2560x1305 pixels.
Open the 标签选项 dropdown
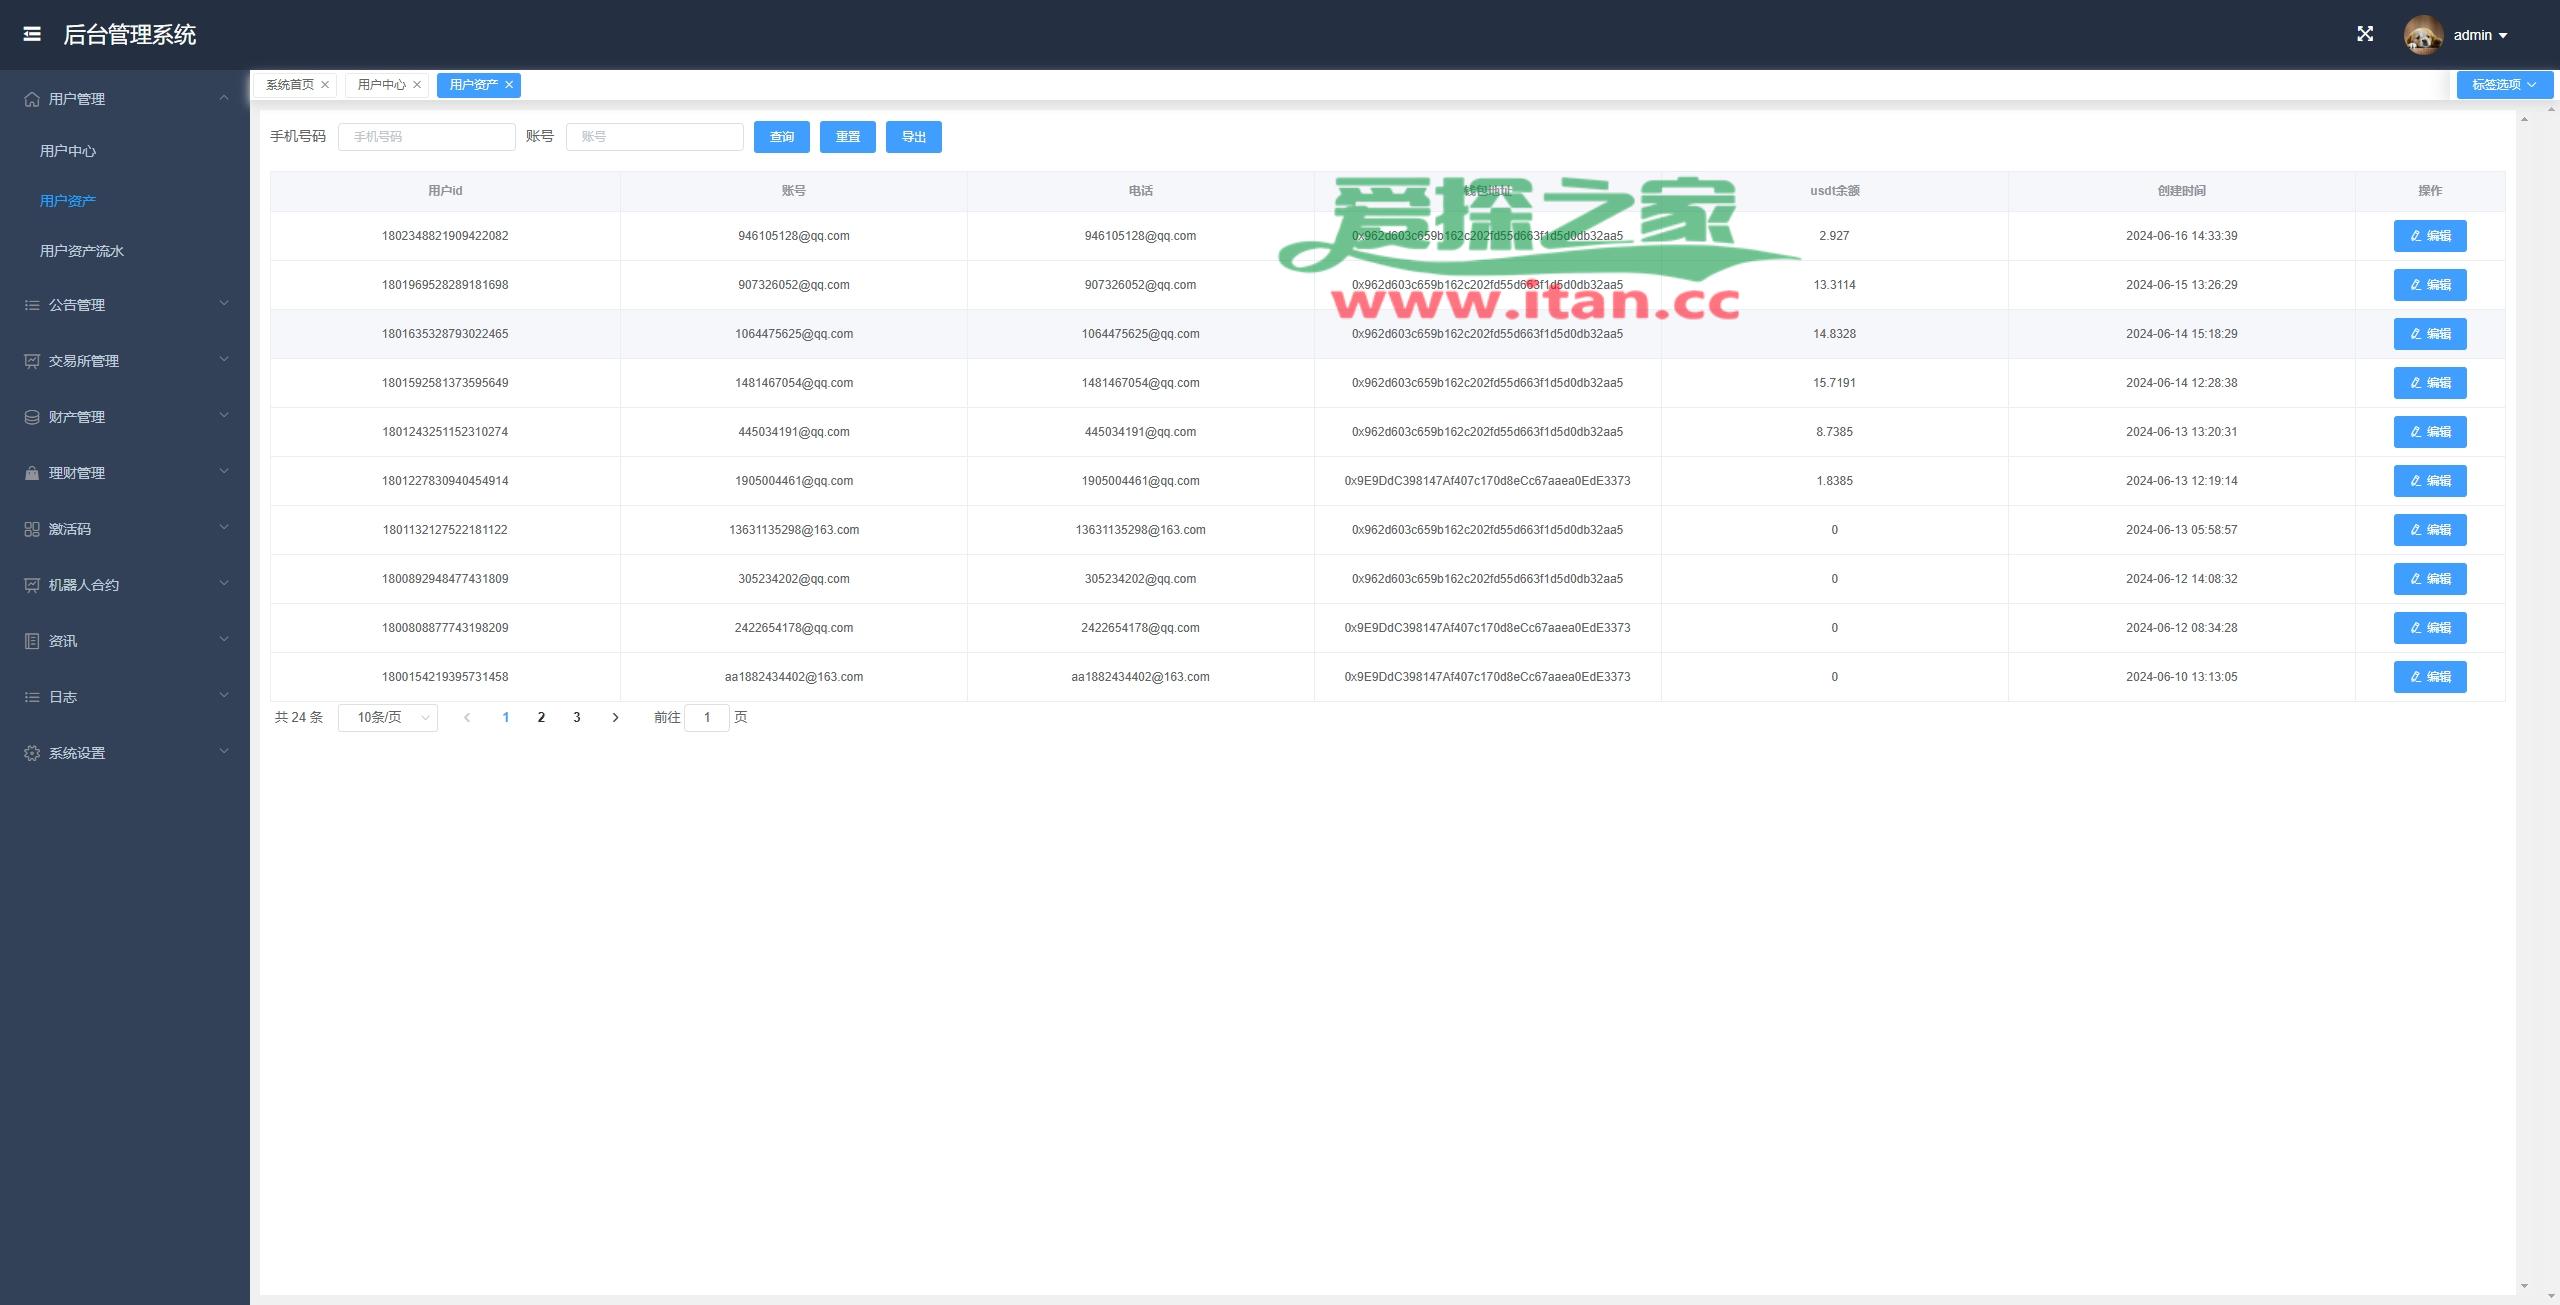[2503, 85]
